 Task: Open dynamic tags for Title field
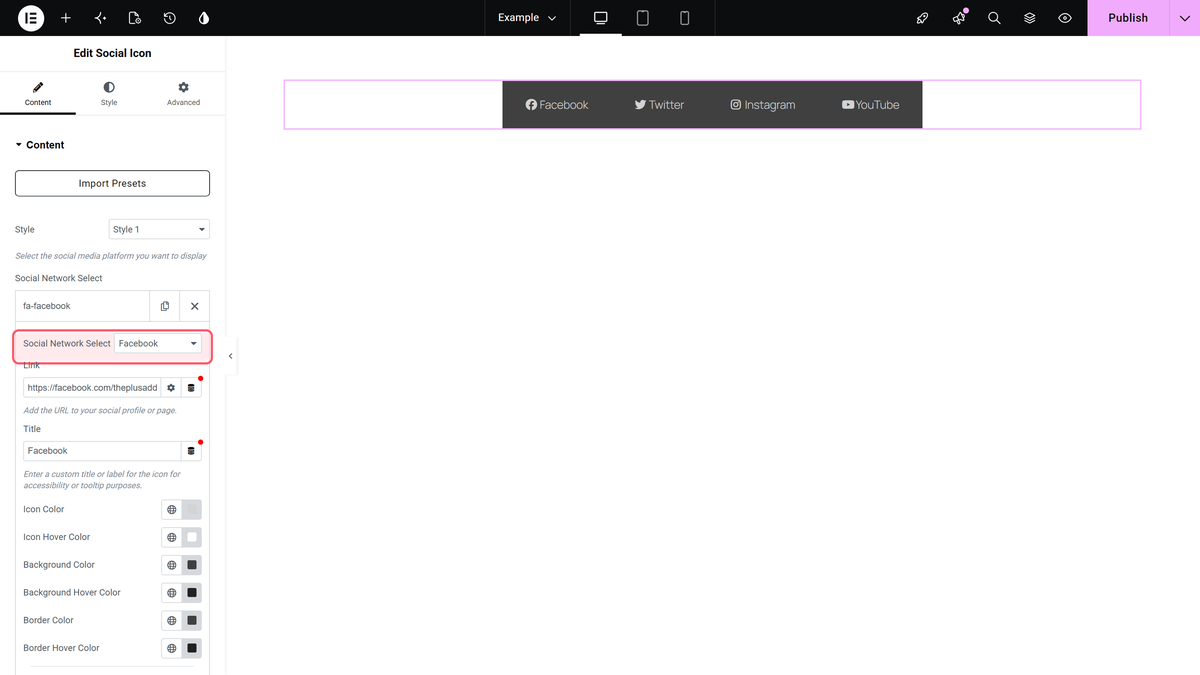(x=191, y=451)
